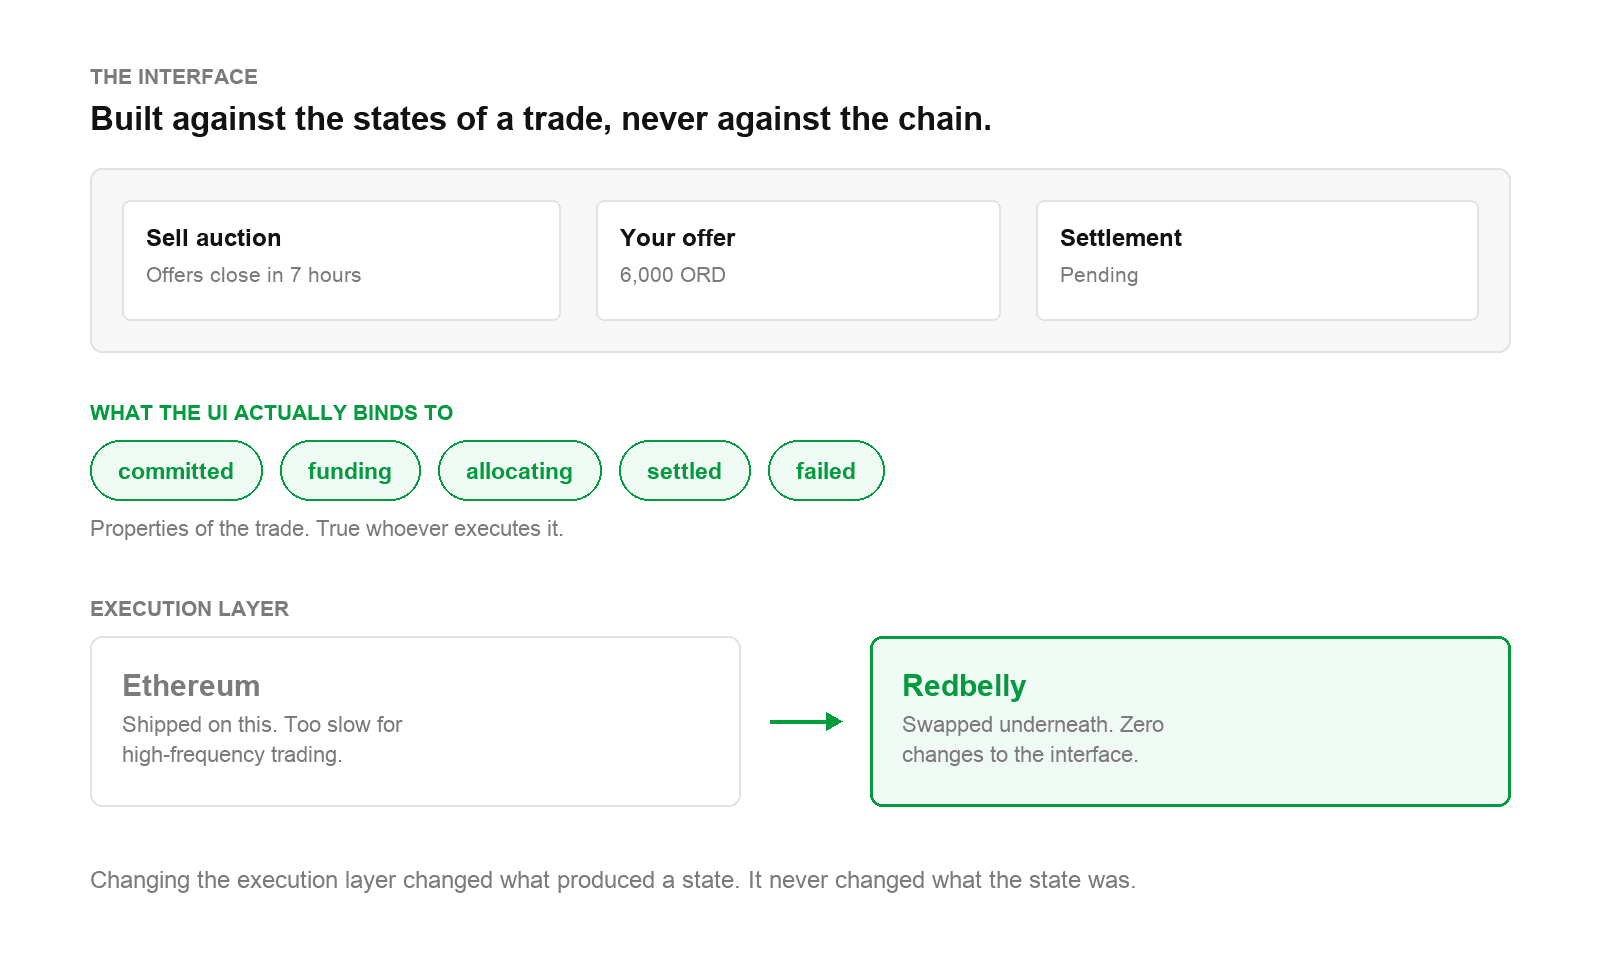The image size is (1600, 962).
Task: Click THE INTERFACE section label
Action: [174, 77]
